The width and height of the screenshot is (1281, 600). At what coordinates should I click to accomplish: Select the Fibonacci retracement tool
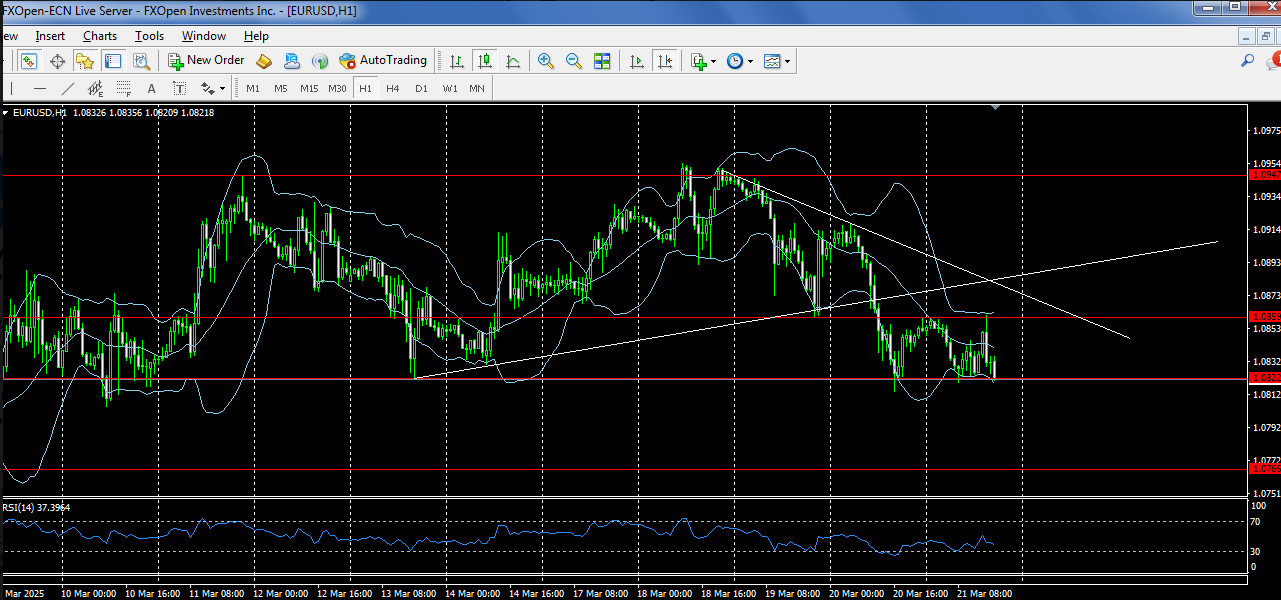pyautogui.click(x=123, y=88)
